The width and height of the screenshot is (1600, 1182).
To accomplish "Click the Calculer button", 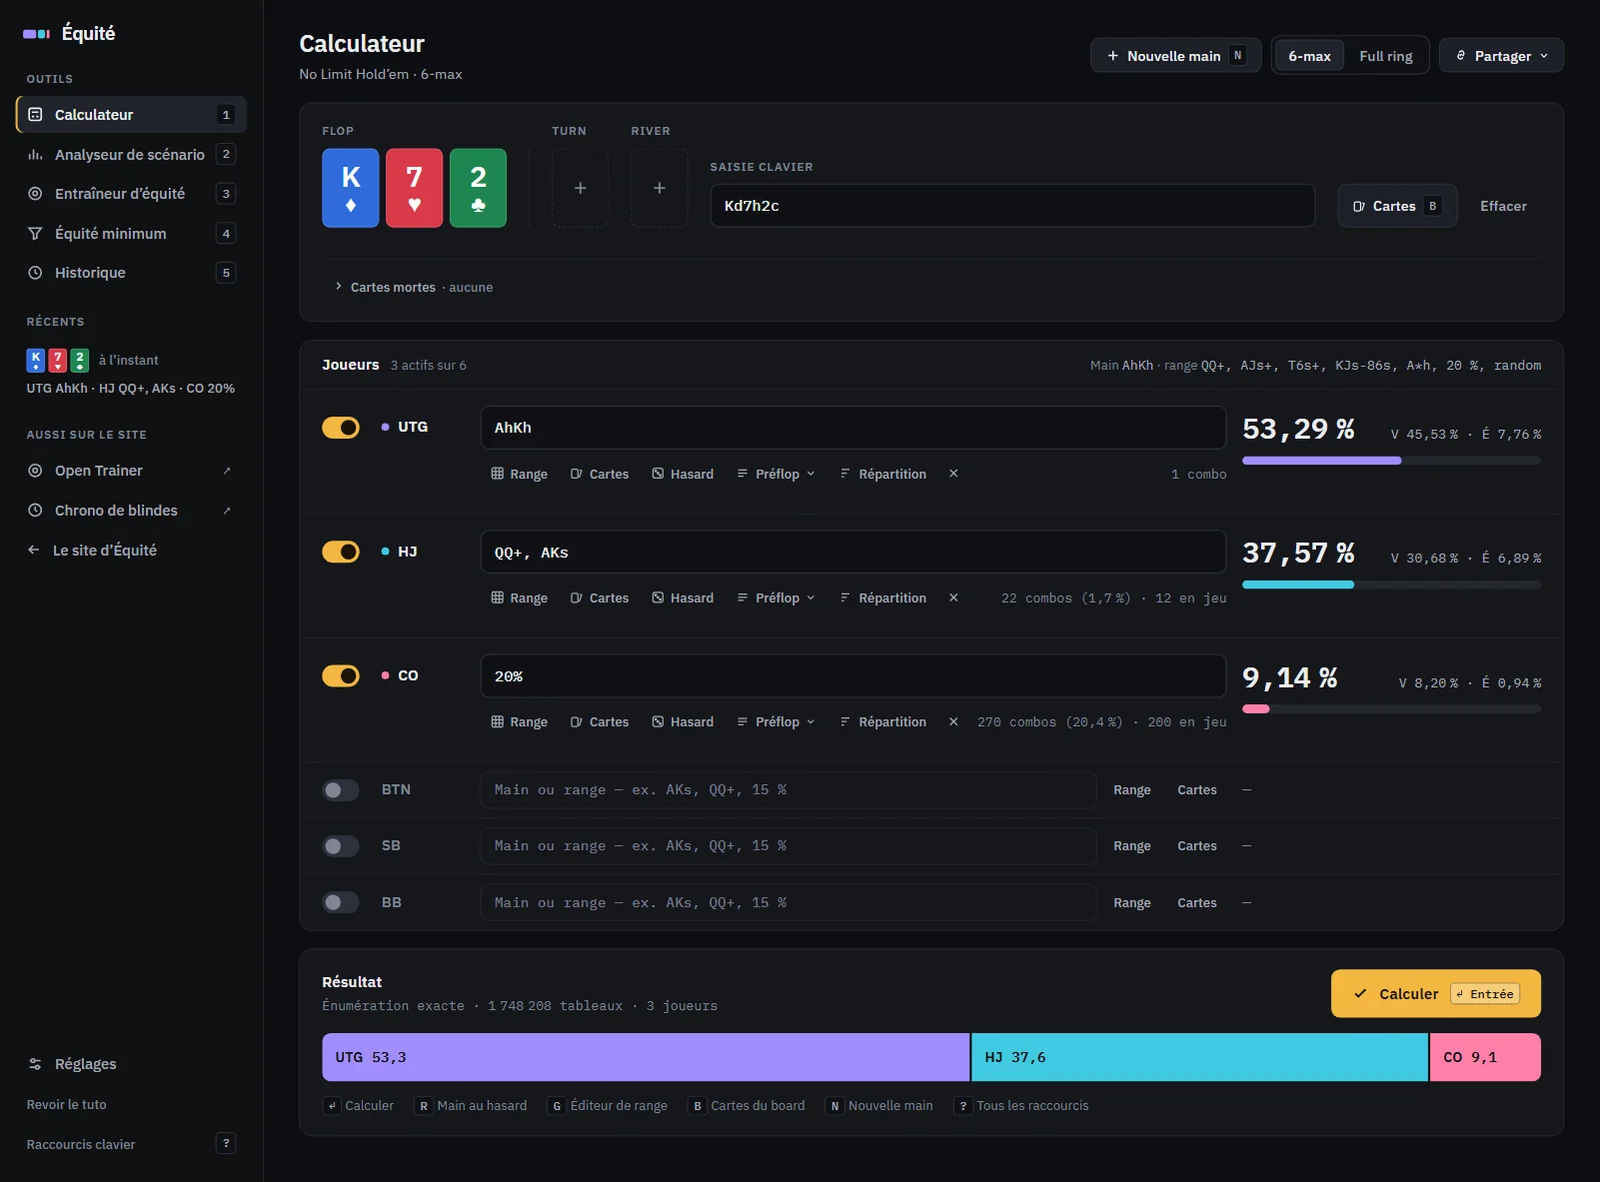I will click(1435, 994).
